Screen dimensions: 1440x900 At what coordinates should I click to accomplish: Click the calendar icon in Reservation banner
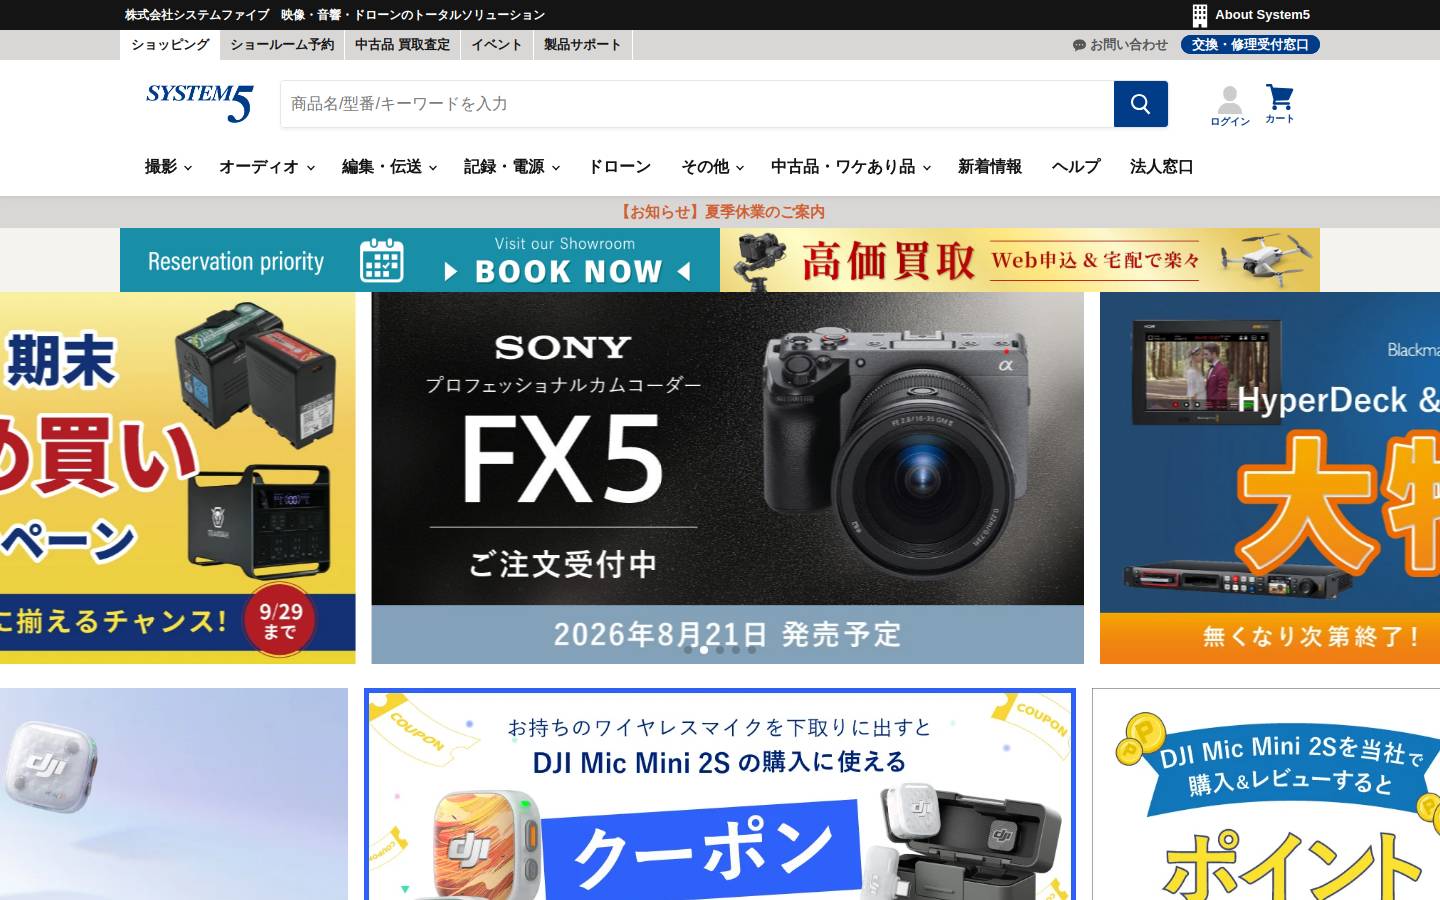click(x=381, y=260)
